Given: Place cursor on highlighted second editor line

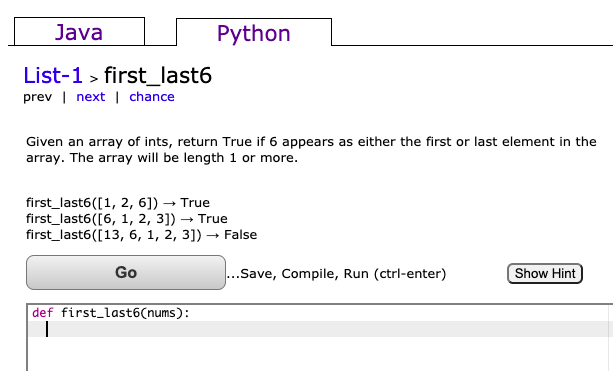Looking at the screenshot, I should click(x=321, y=329).
